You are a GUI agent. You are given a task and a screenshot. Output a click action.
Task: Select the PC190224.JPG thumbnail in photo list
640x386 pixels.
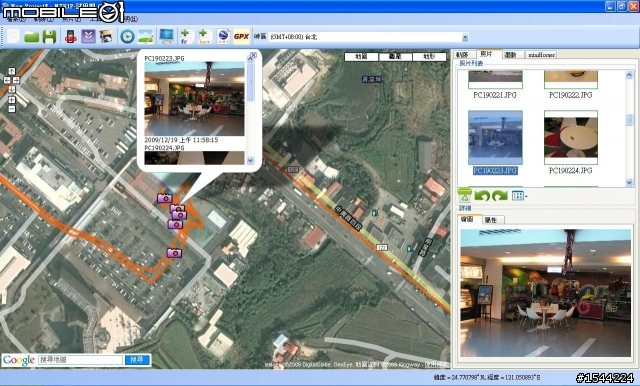[571, 138]
